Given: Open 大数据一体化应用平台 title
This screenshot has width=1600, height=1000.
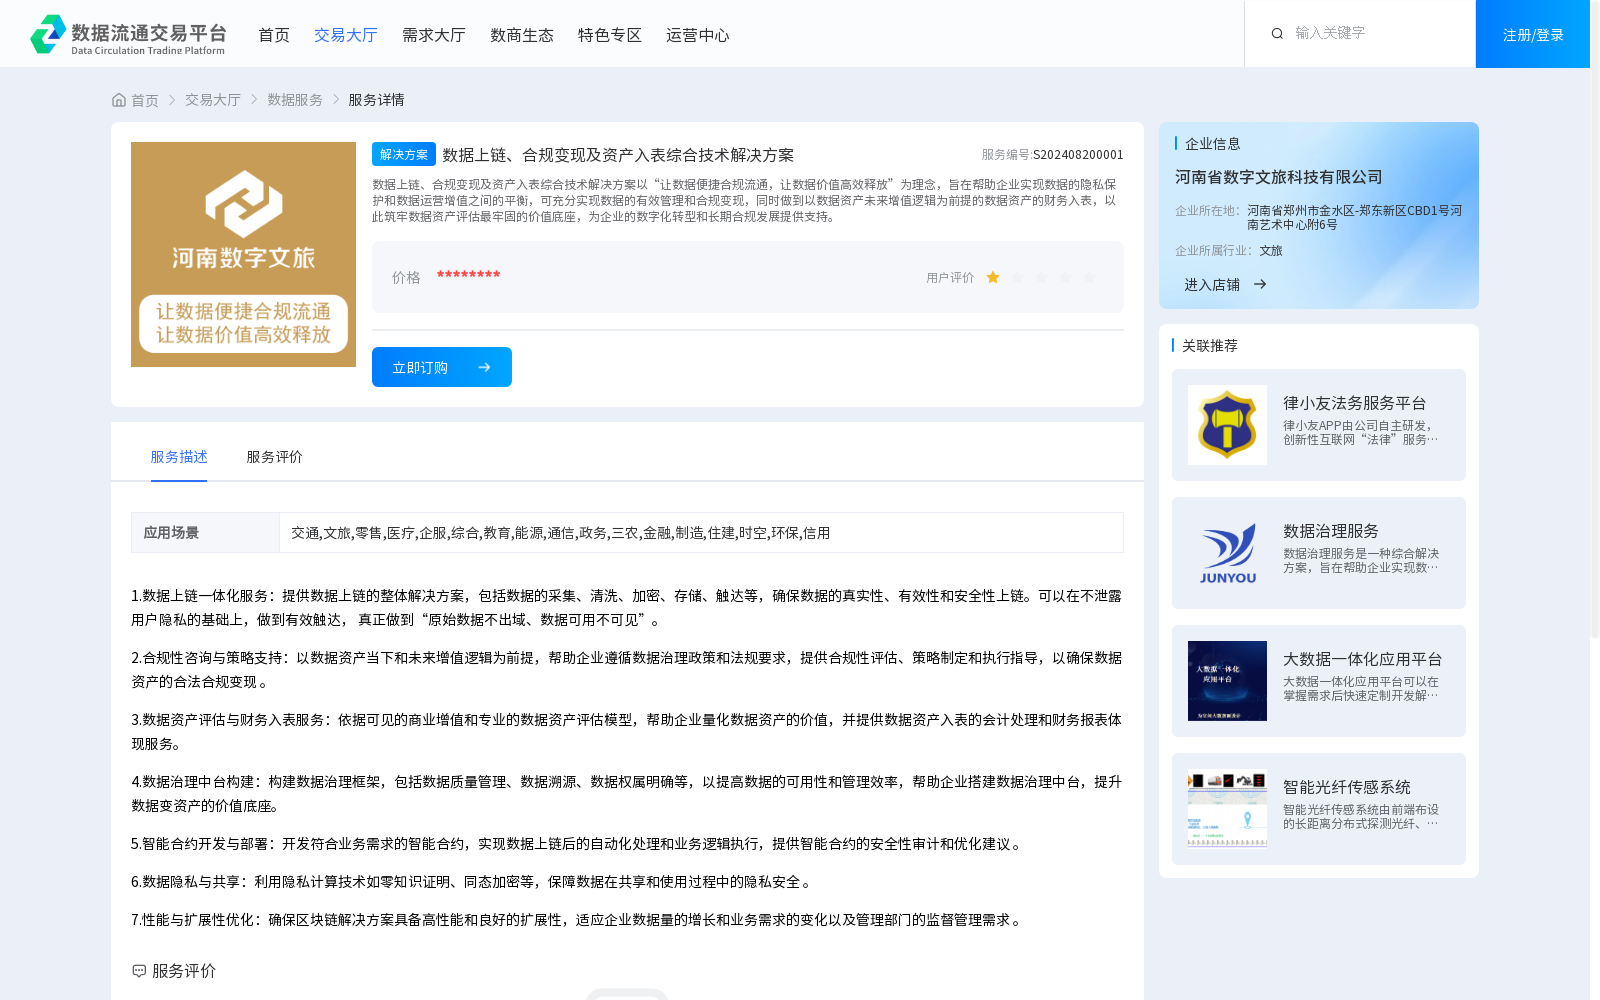Looking at the screenshot, I should point(1363,659).
